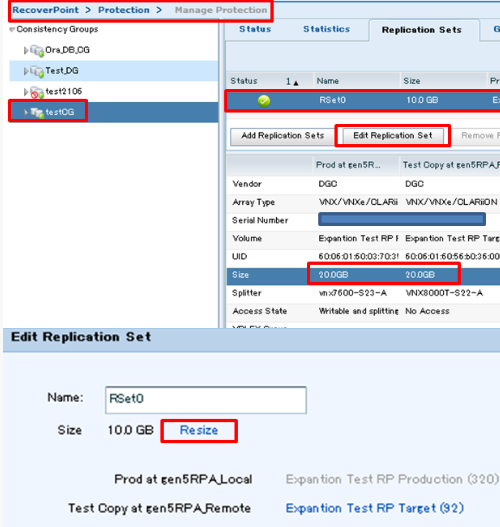This screenshot has height=527, width=500.
Task: Click the Test_DG group icon
Action: (37, 71)
